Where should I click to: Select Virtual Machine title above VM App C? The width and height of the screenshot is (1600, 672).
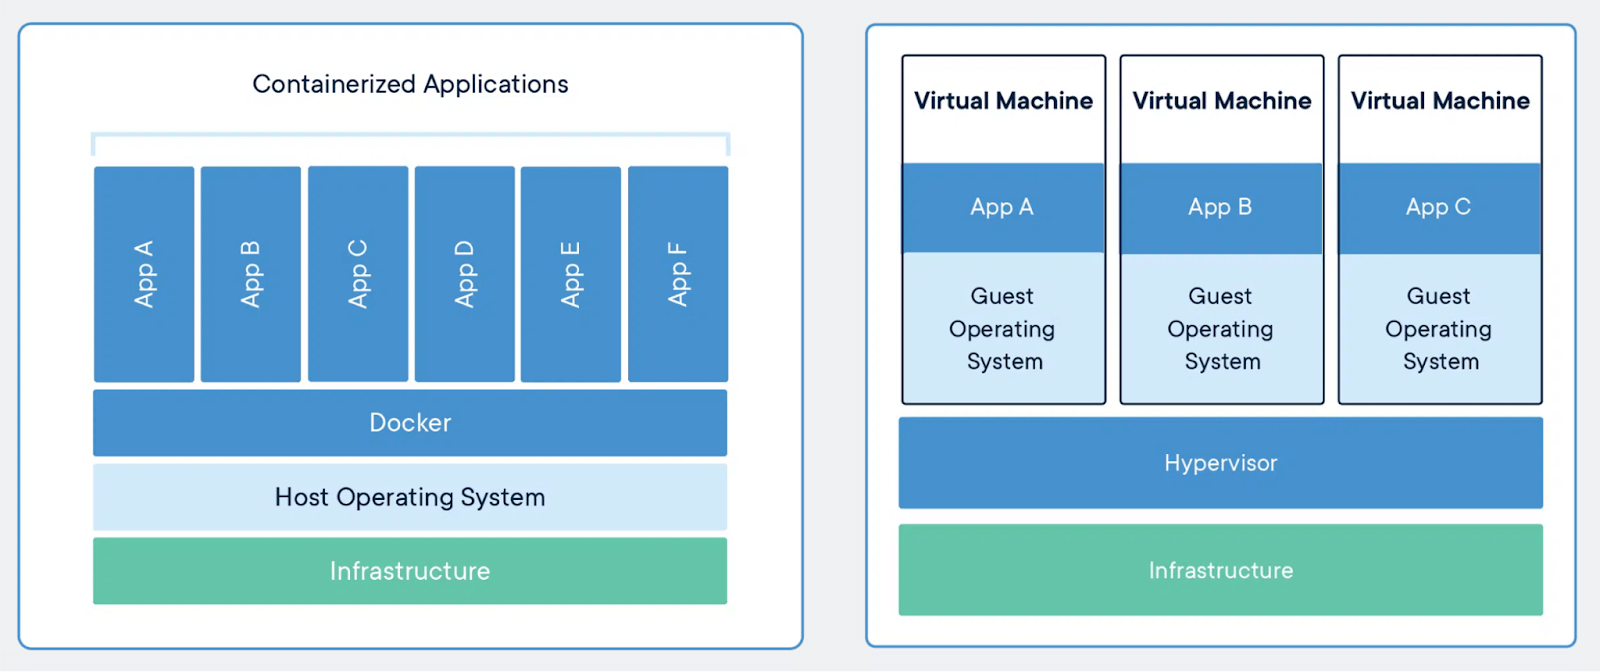coord(1440,101)
